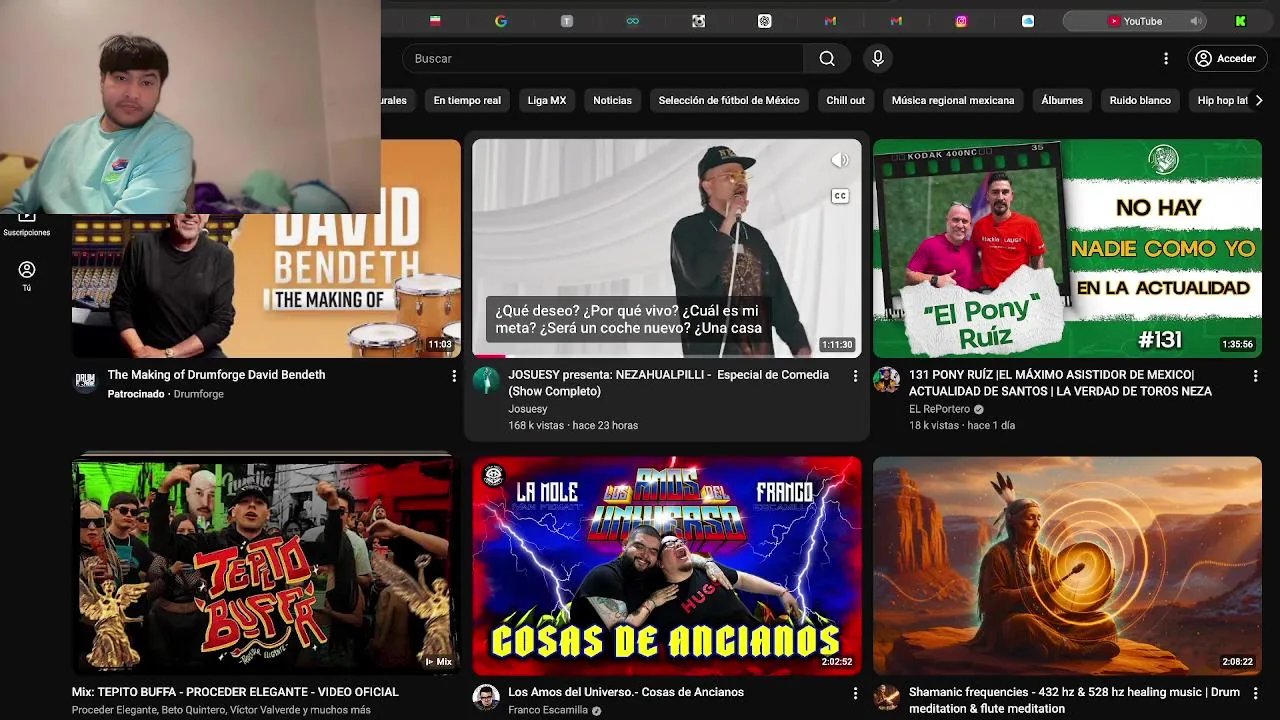Click the Drumforge sponsor name
The image size is (1280, 720).
[198, 394]
